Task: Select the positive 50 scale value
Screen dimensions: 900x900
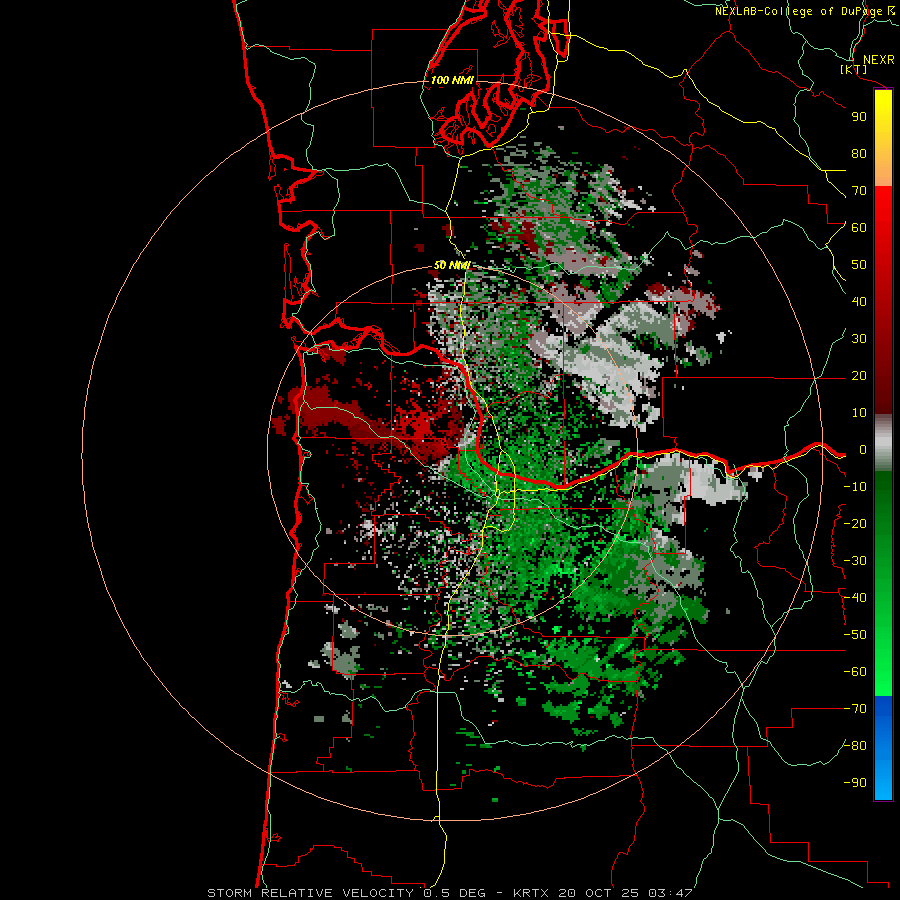Action: [859, 265]
